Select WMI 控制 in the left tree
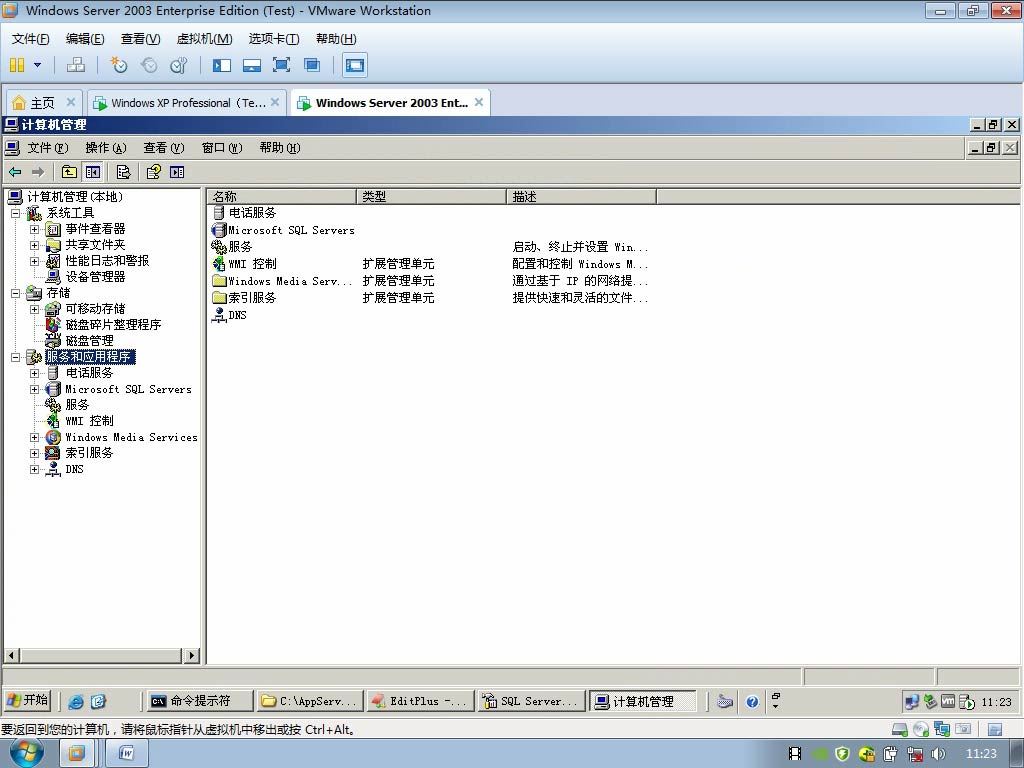 click(89, 421)
